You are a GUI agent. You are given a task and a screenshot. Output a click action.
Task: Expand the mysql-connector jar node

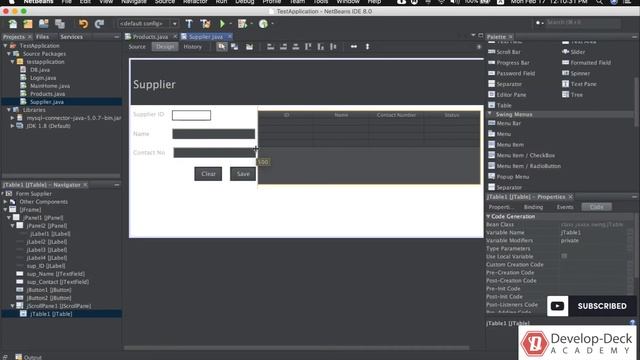coord(13,118)
